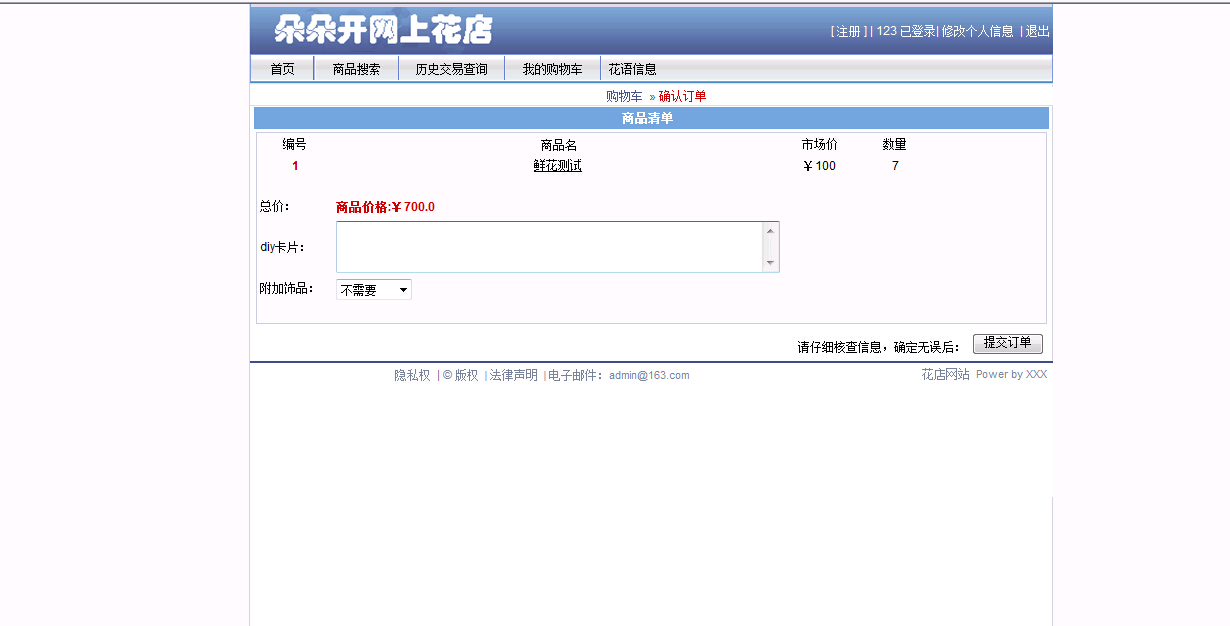
Task: Click the 商品名 column header
Action: (x=558, y=145)
